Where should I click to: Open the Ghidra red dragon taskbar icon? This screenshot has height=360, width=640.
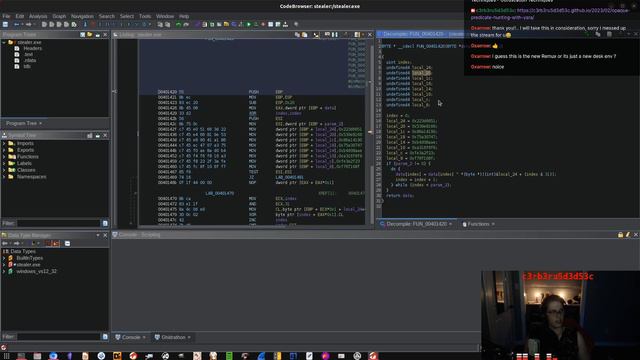click(373, 356)
